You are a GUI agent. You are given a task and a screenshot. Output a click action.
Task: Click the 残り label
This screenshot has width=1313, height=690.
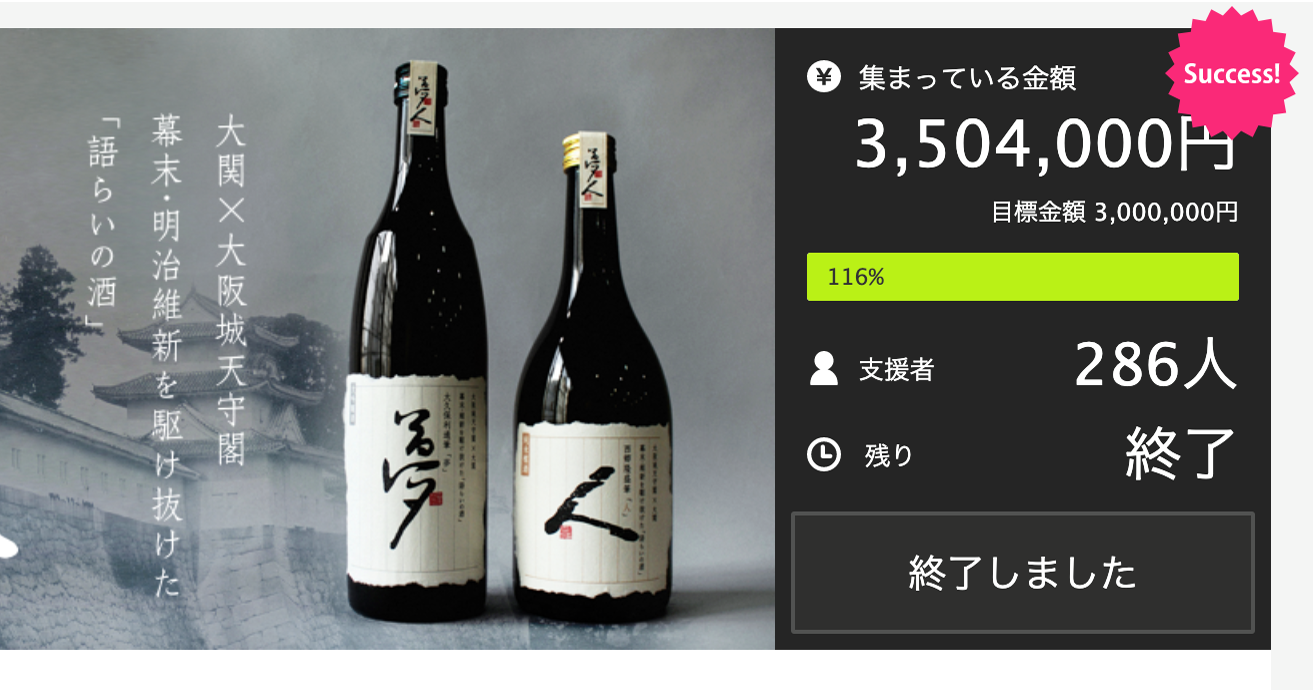click(x=889, y=456)
